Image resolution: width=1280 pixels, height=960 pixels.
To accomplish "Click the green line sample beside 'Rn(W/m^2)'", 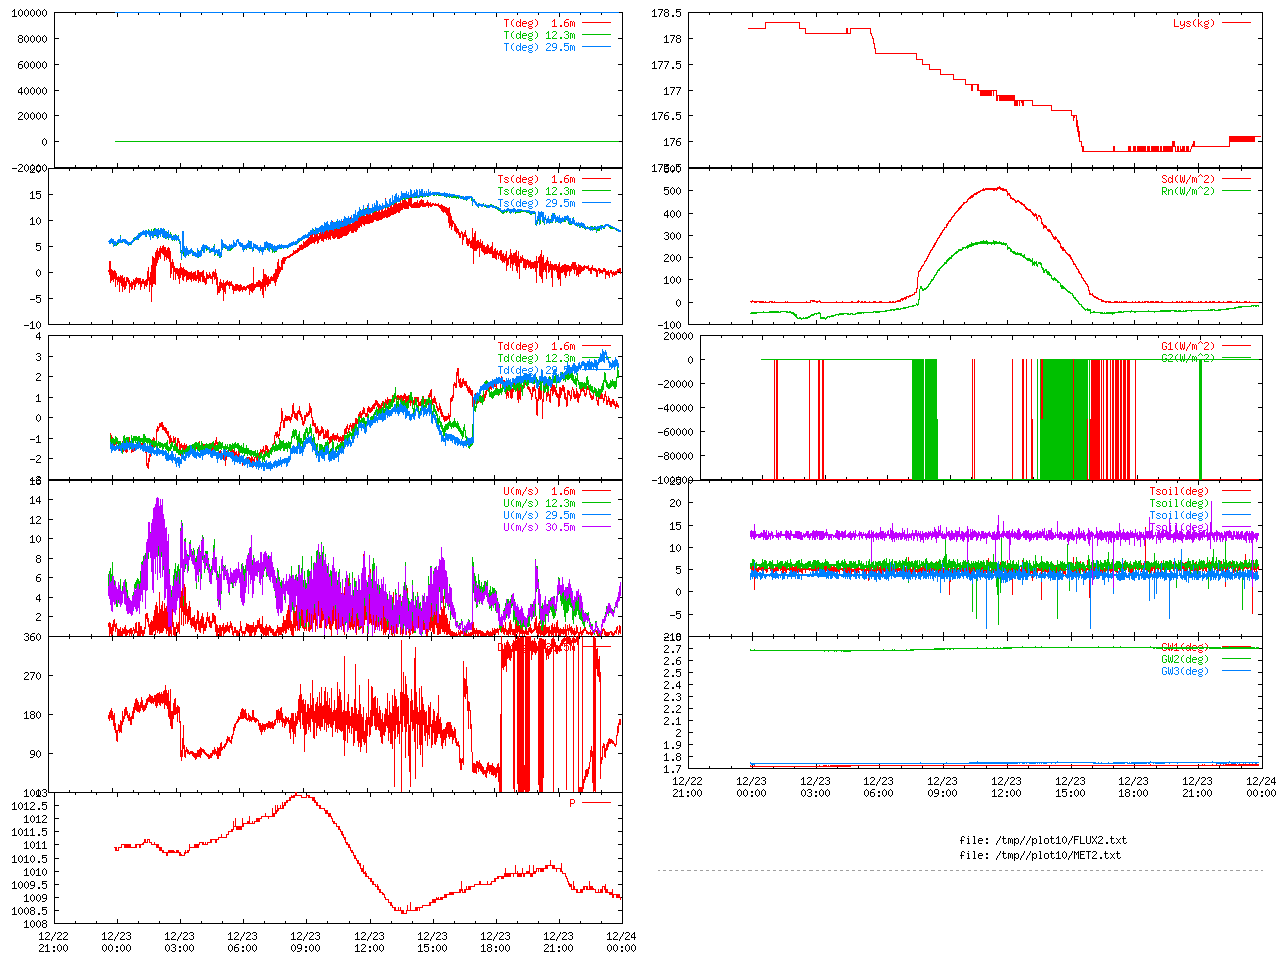I will coord(1235,192).
